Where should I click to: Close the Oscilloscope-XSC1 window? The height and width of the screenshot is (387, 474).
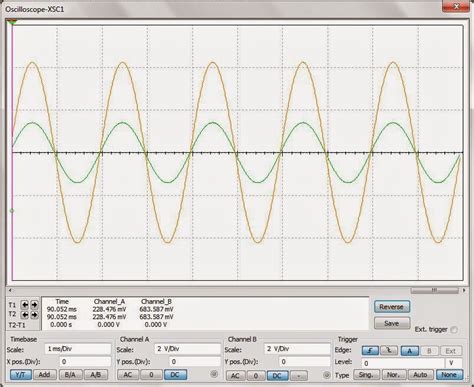pos(457,6)
